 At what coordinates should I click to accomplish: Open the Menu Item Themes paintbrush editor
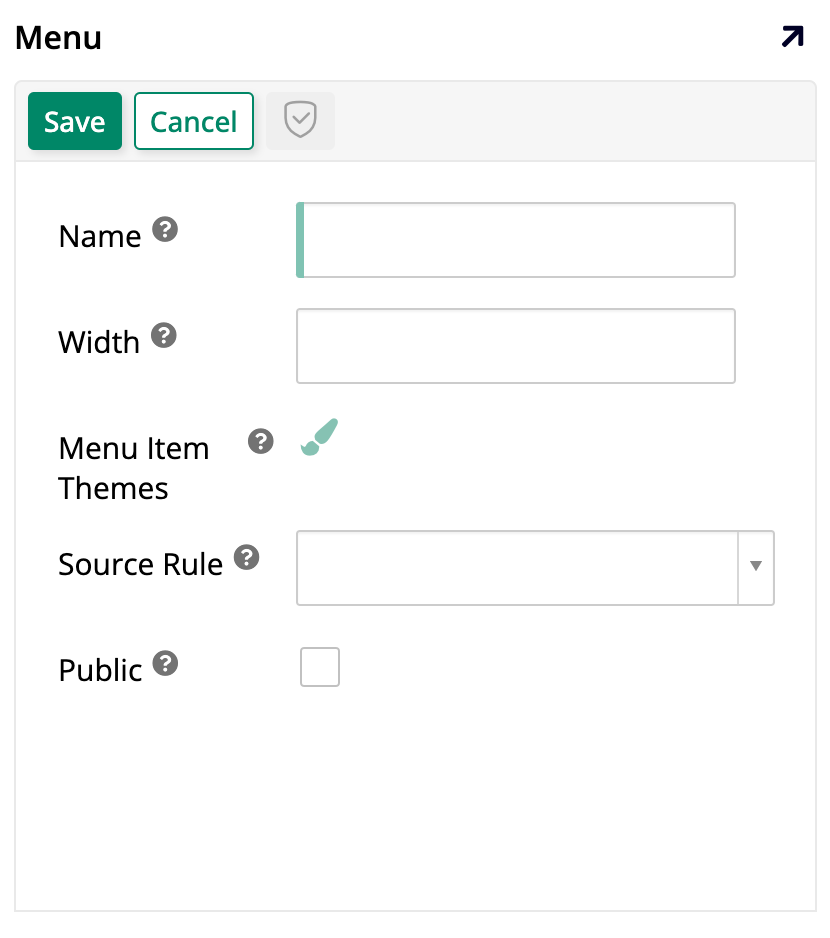(x=317, y=437)
